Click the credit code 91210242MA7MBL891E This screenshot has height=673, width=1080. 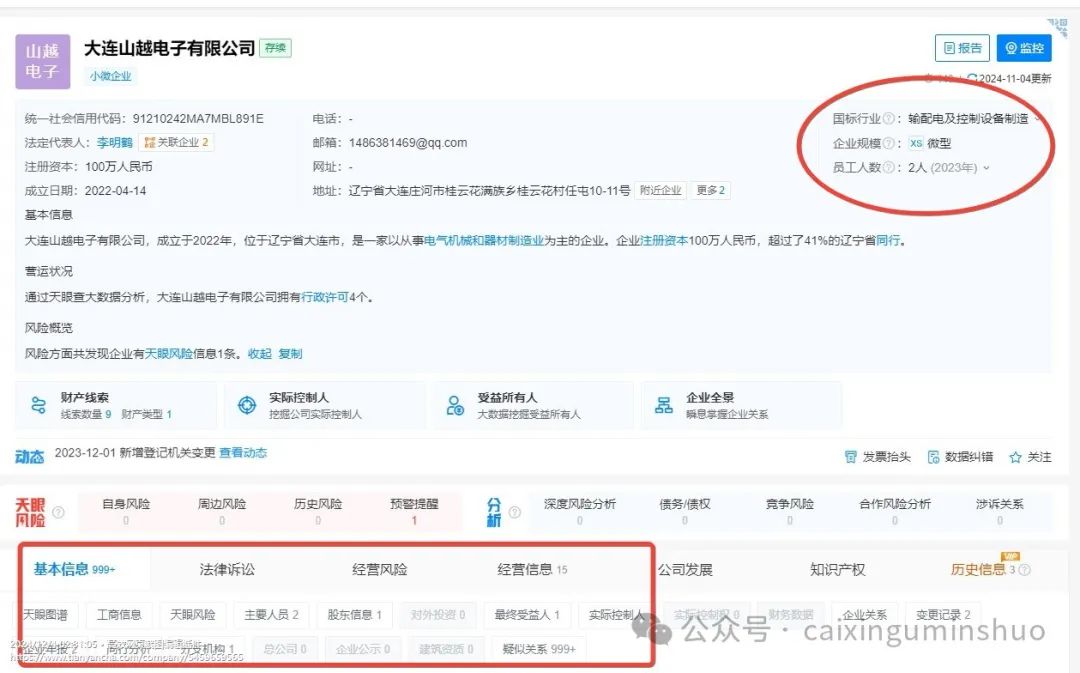pos(198,118)
